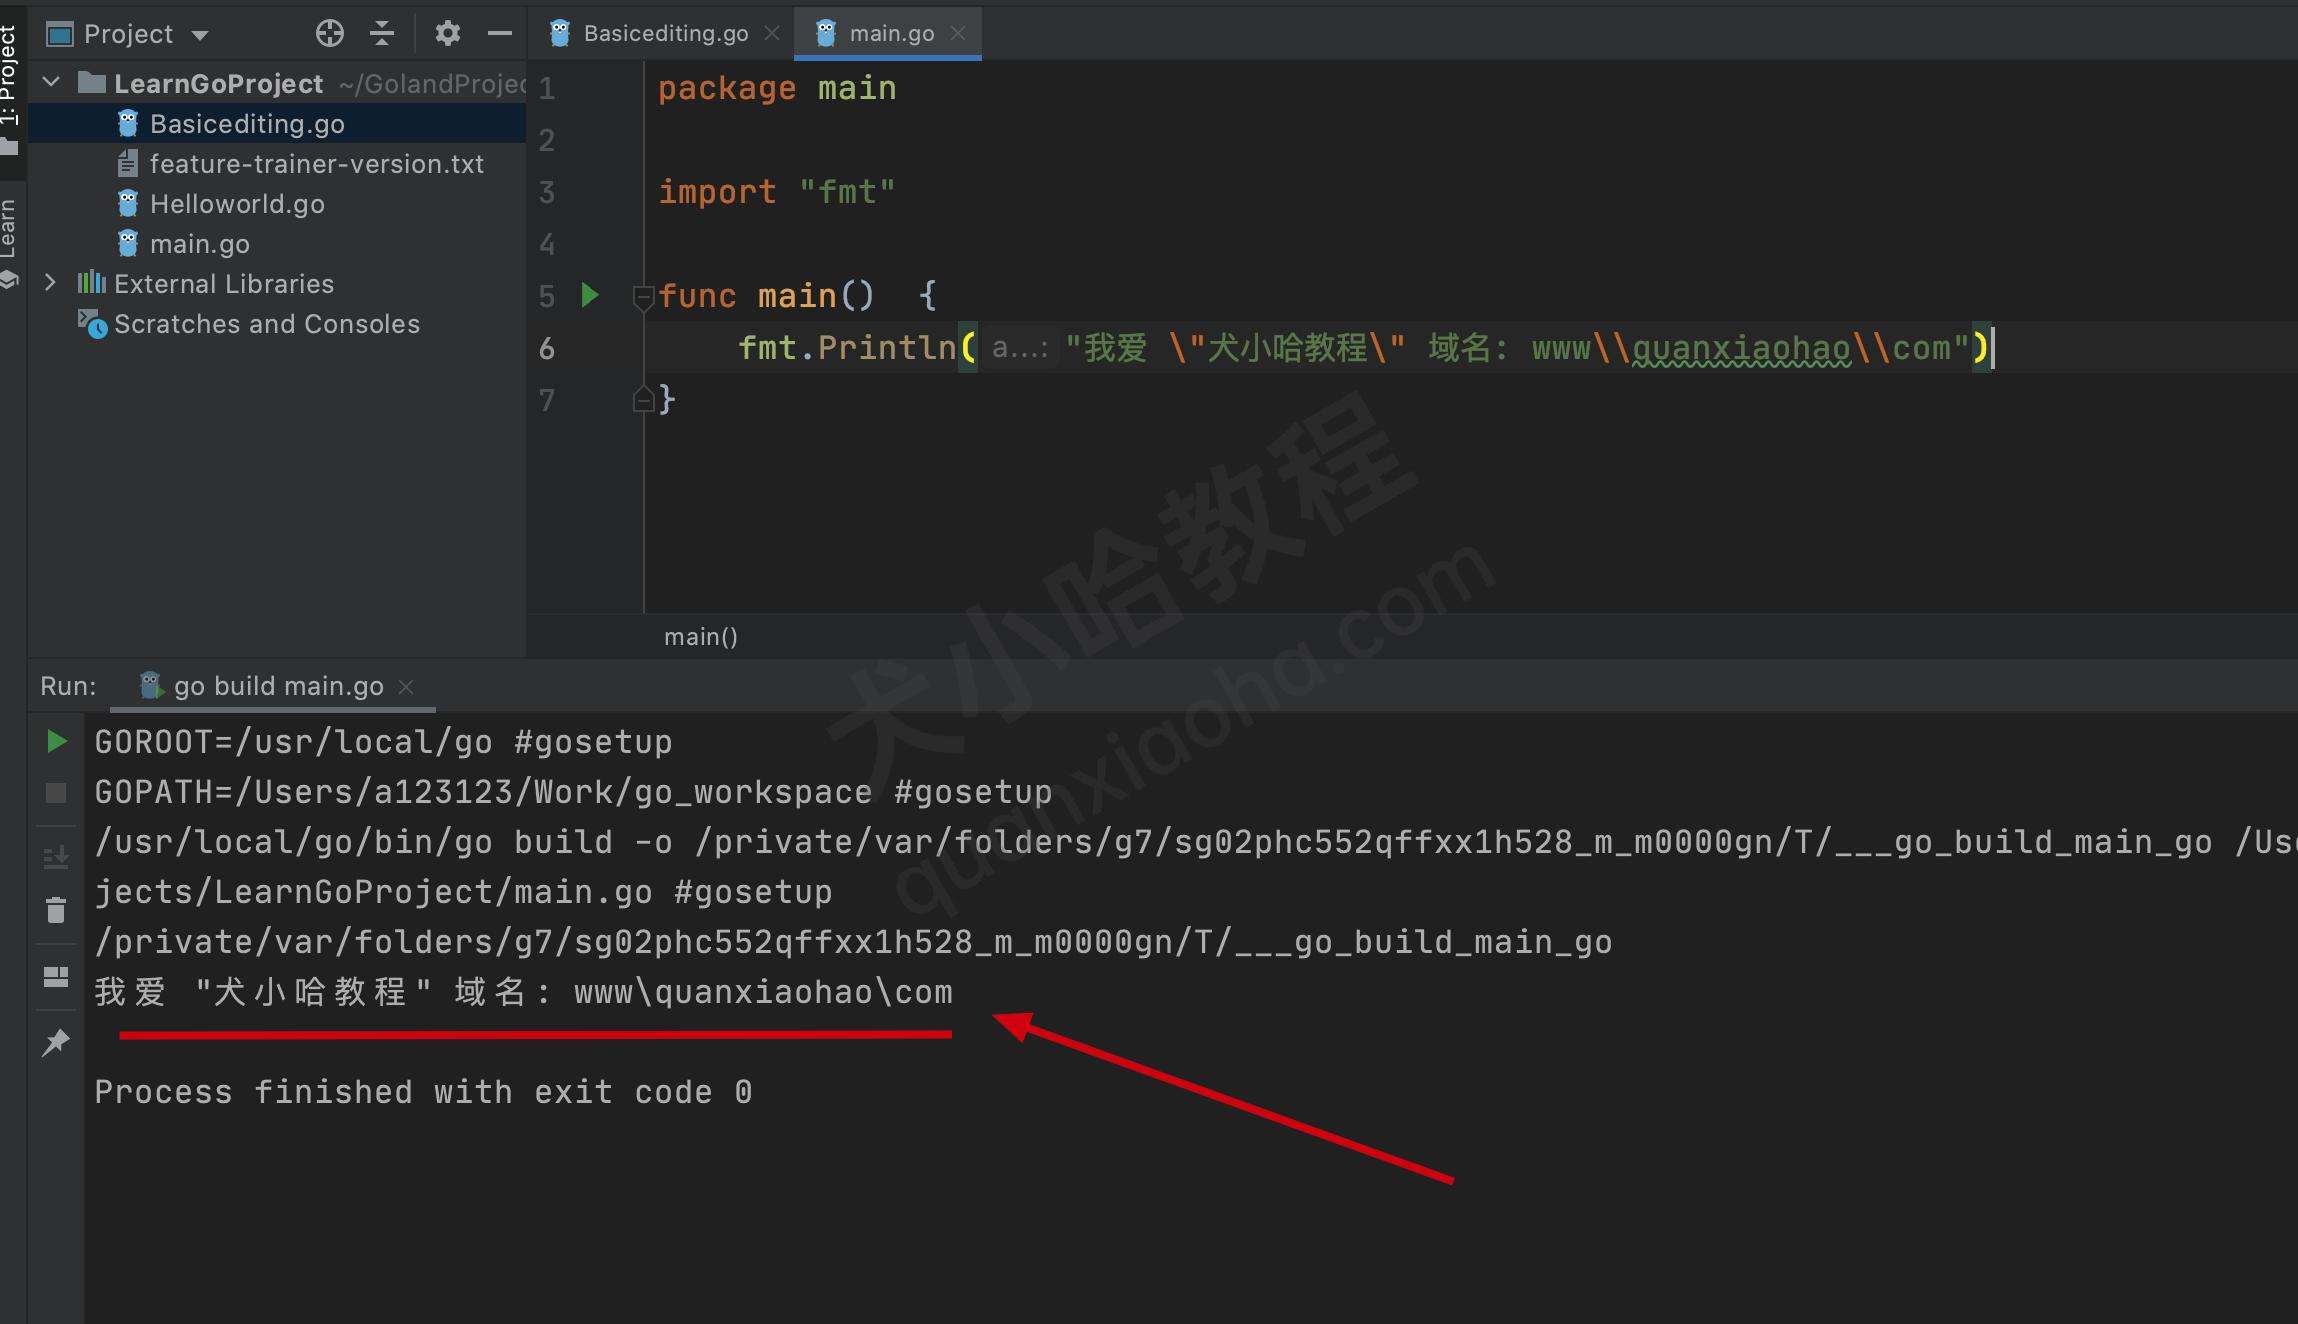Toggle scroll to end of console output

coord(56,857)
